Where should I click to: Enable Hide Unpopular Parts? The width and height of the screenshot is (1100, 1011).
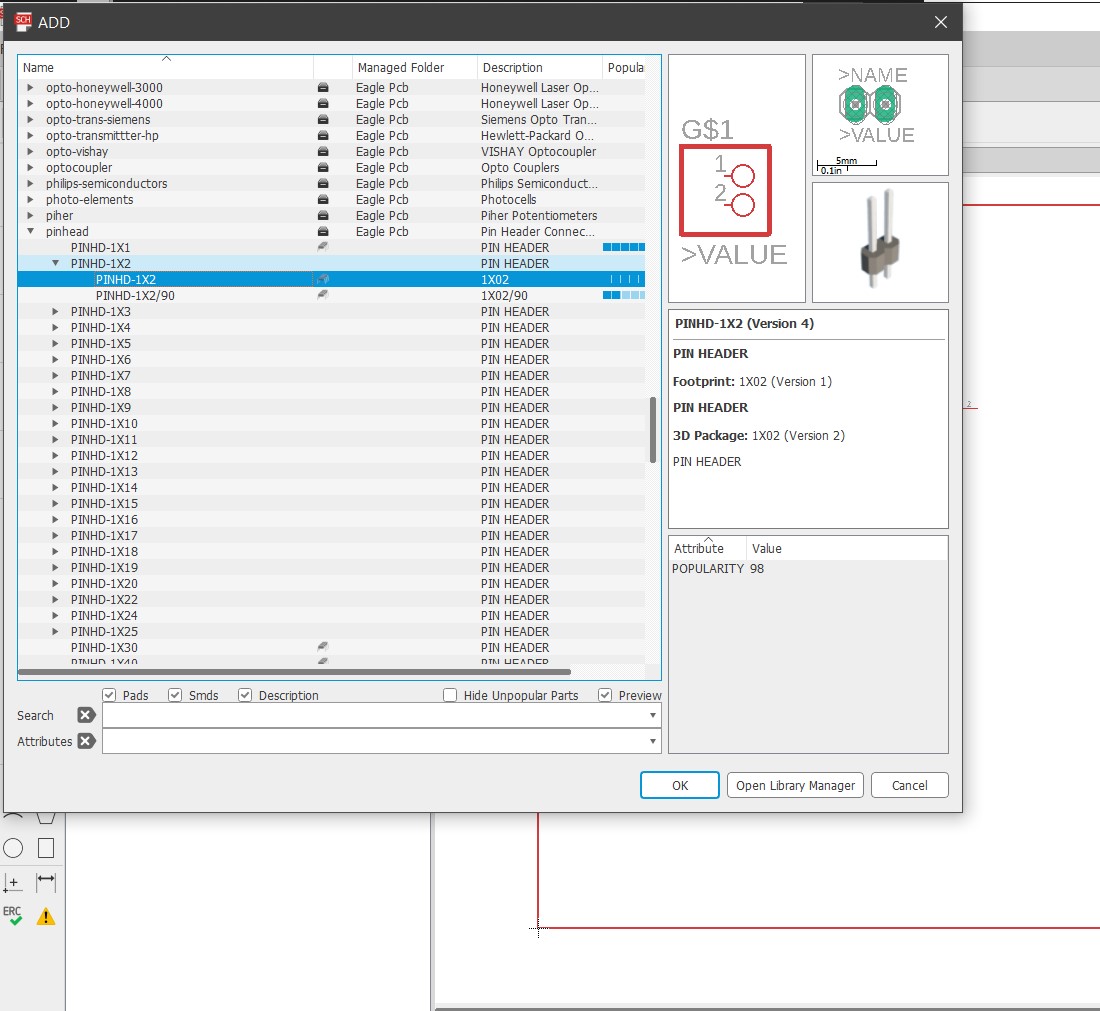pos(450,695)
